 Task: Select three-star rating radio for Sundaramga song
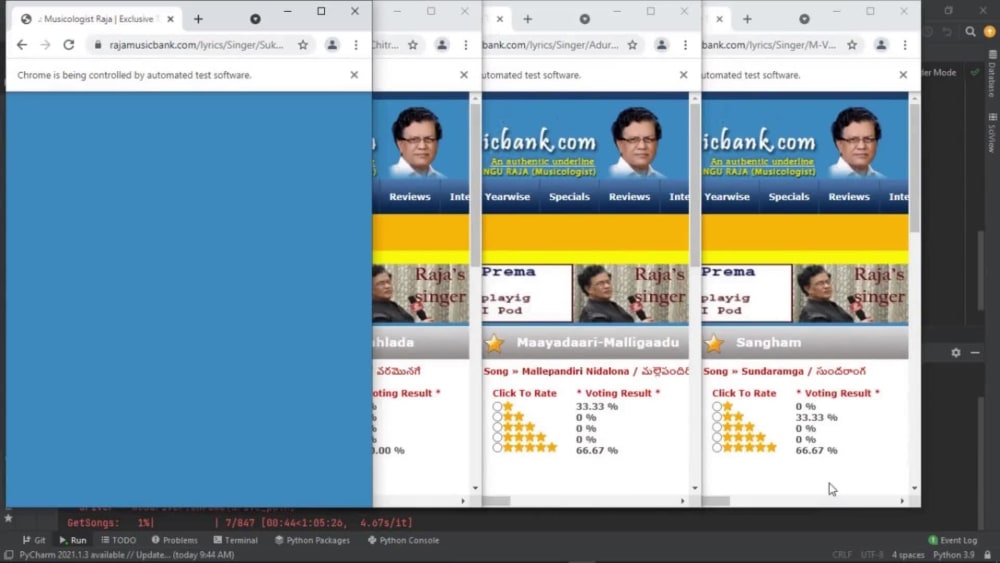(x=717, y=427)
